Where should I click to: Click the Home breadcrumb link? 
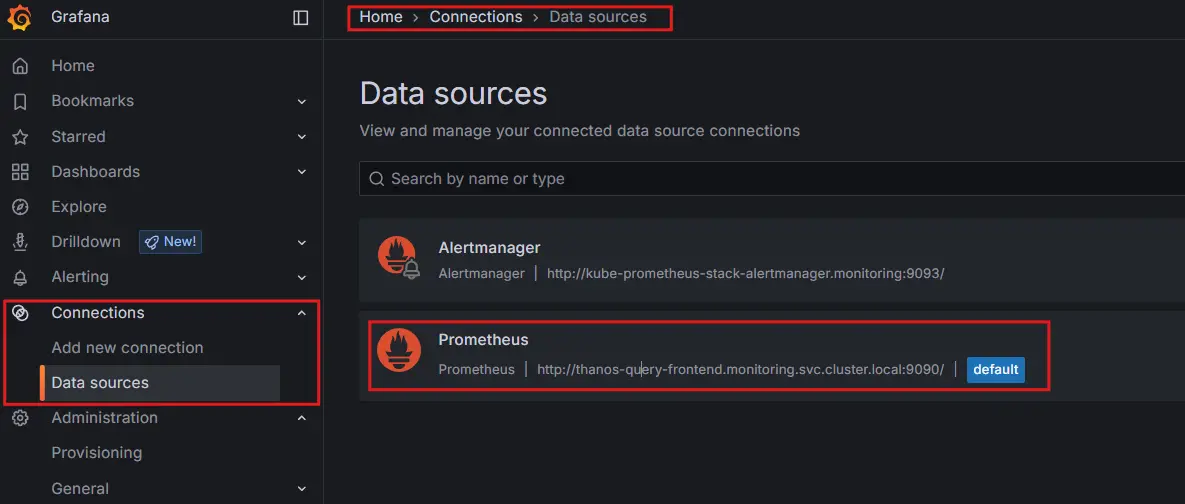click(x=381, y=17)
